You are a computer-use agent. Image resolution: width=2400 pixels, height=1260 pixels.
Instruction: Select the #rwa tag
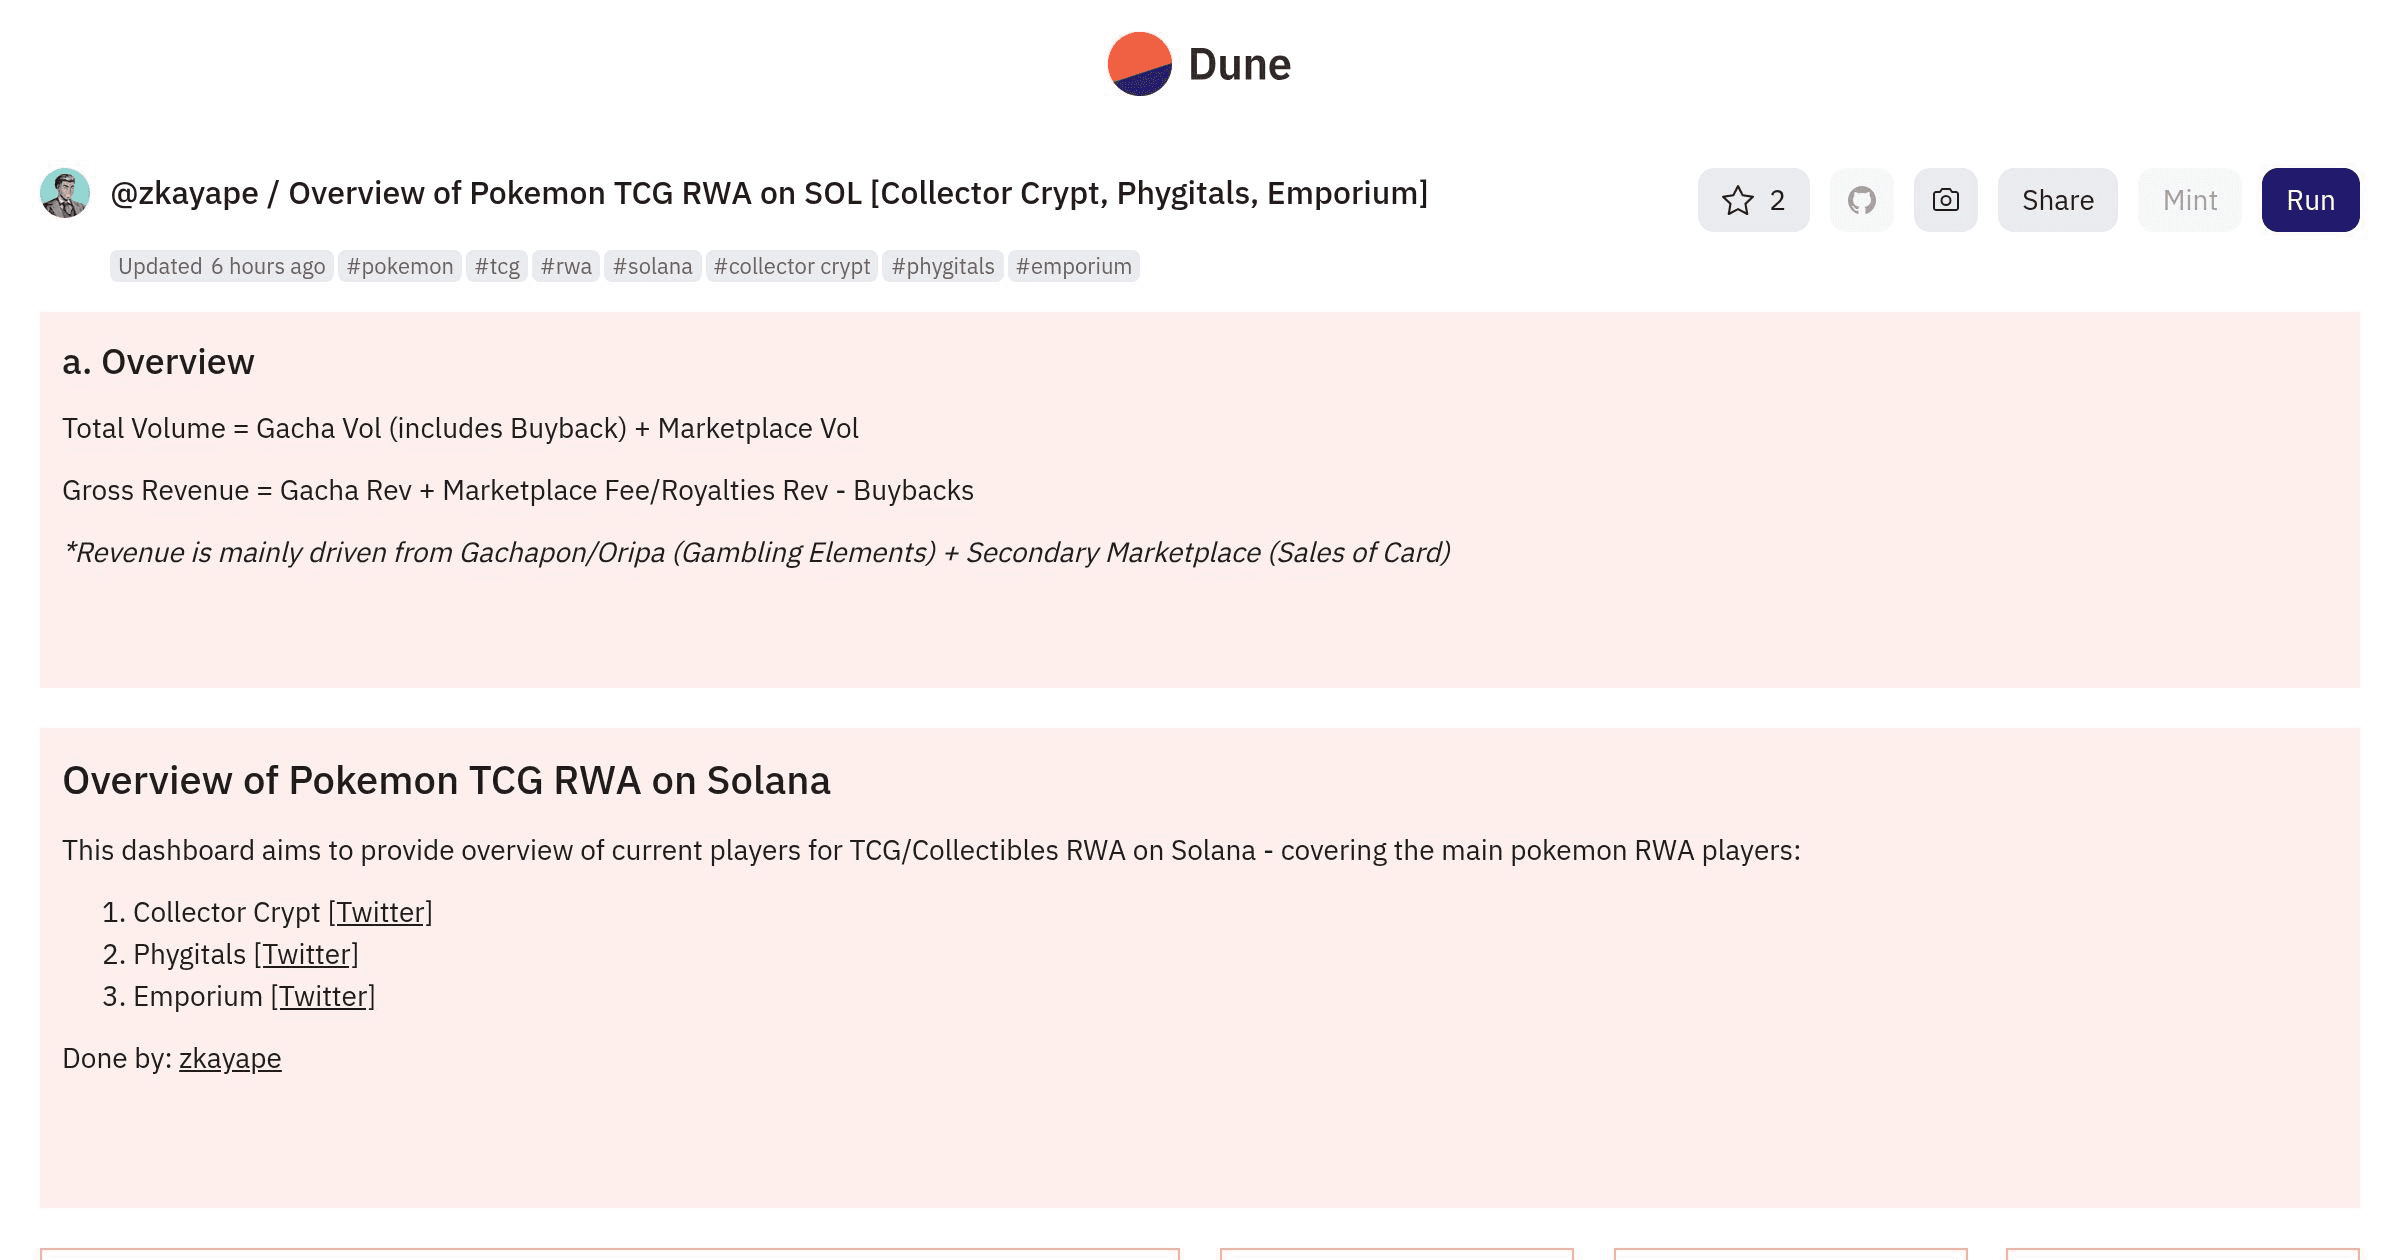(566, 266)
